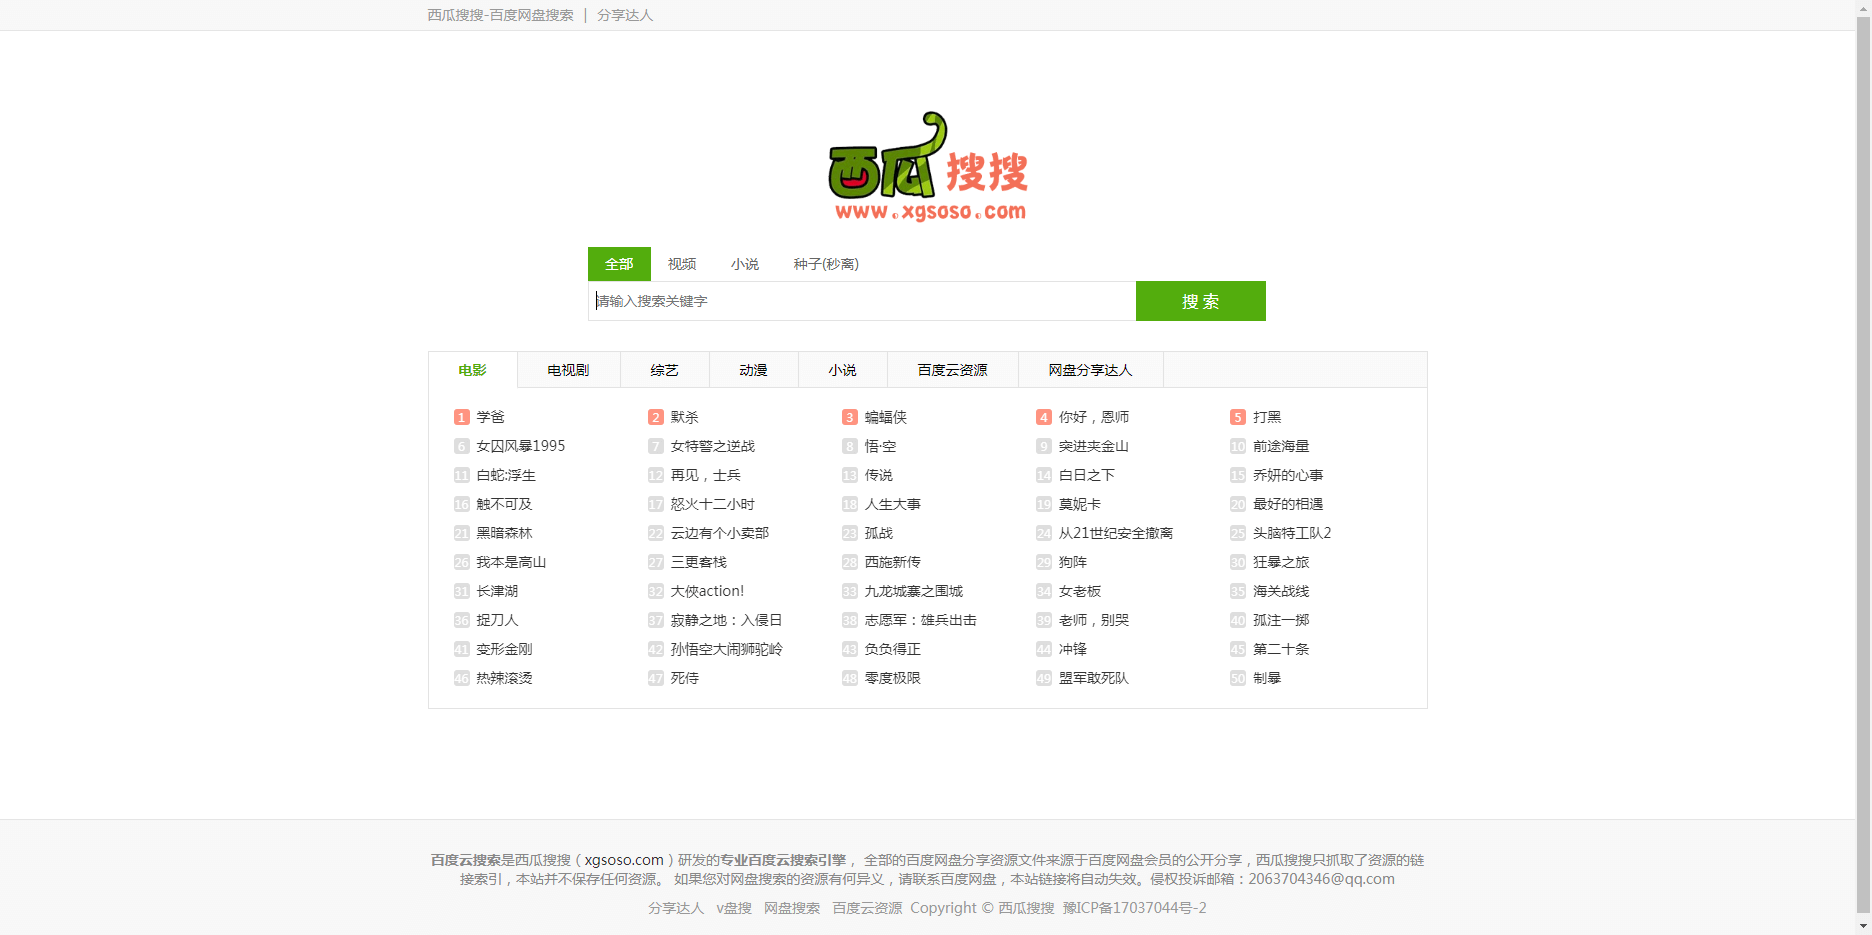
Task: Choose the 种子(秒离) search type
Action: [x=826, y=264]
